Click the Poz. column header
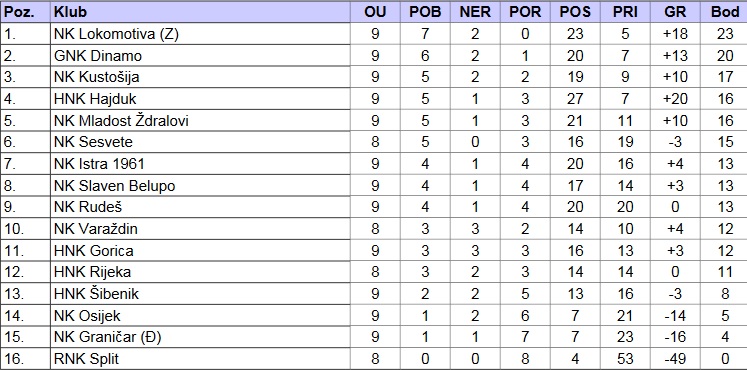Screen dimensions: 747x370 [x=25, y=12]
